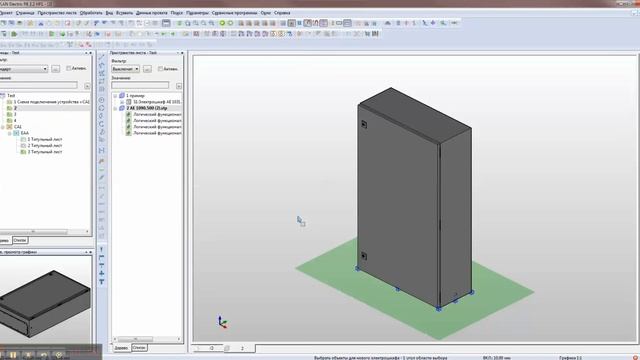Click small button beside layout space value field
Screen dimensions: 640x360
[x=179, y=86]
